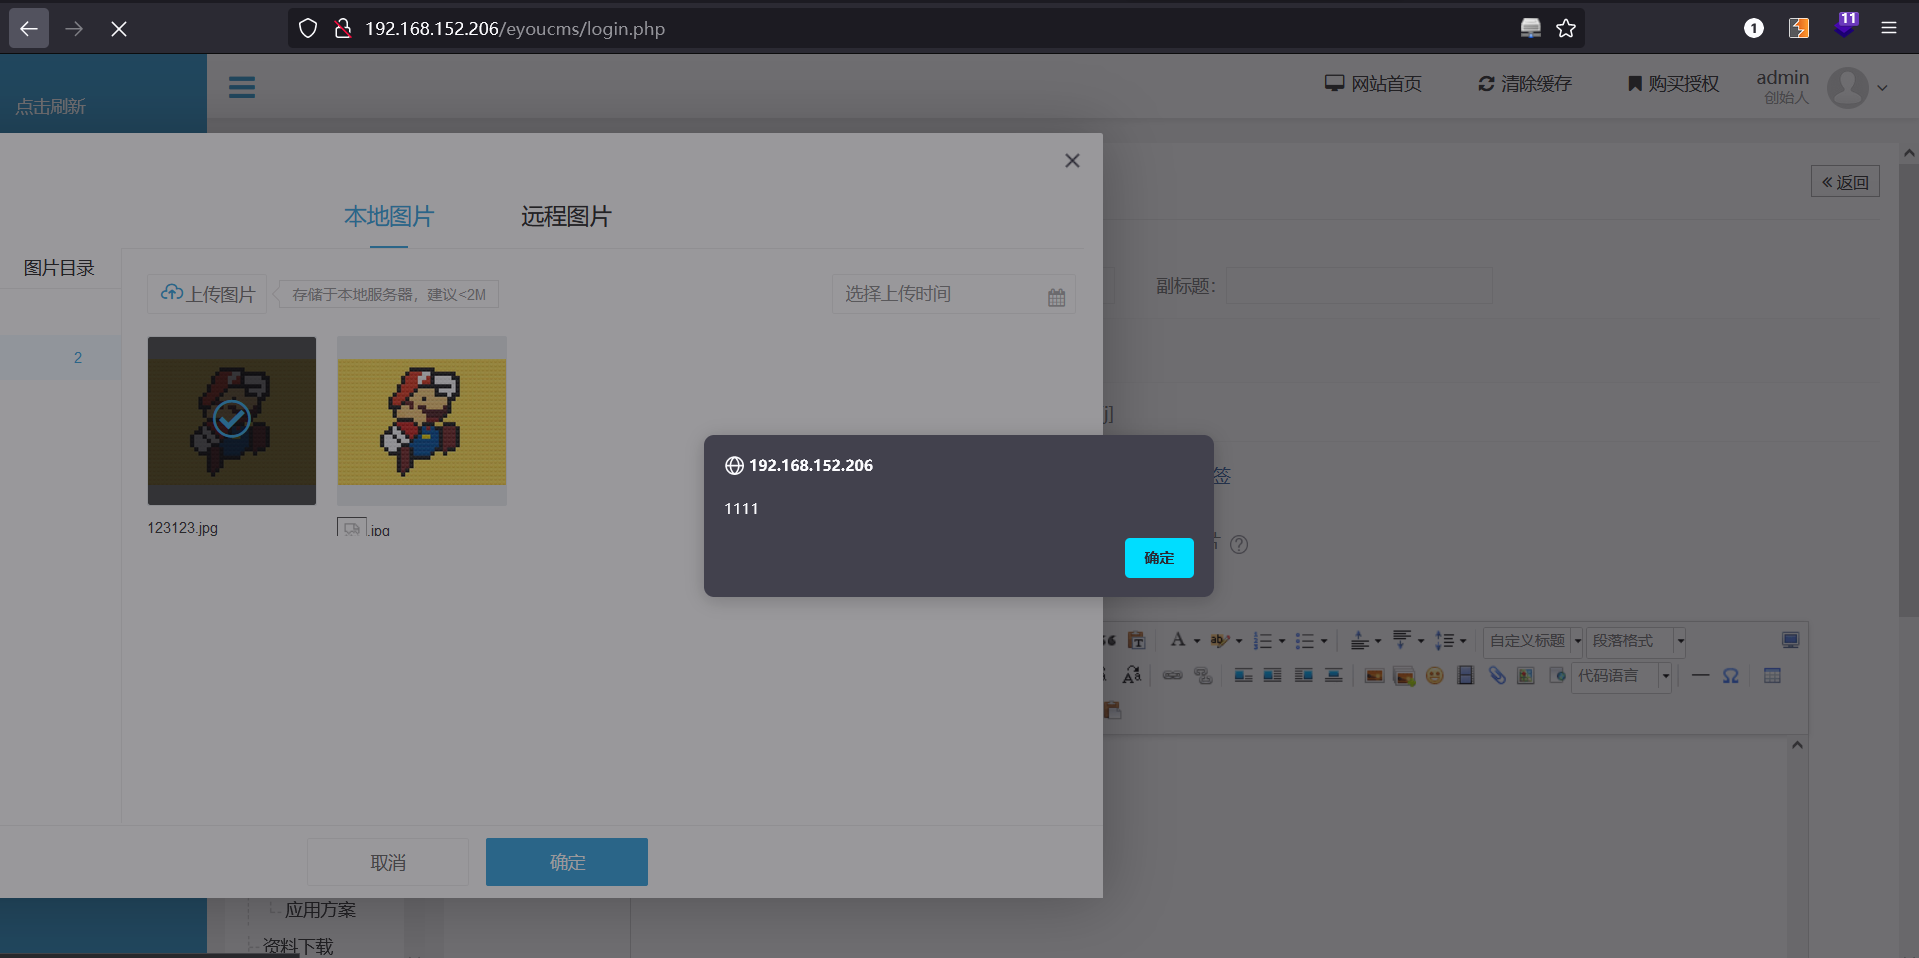Click the font color A icon

[x=1178, y=640]
